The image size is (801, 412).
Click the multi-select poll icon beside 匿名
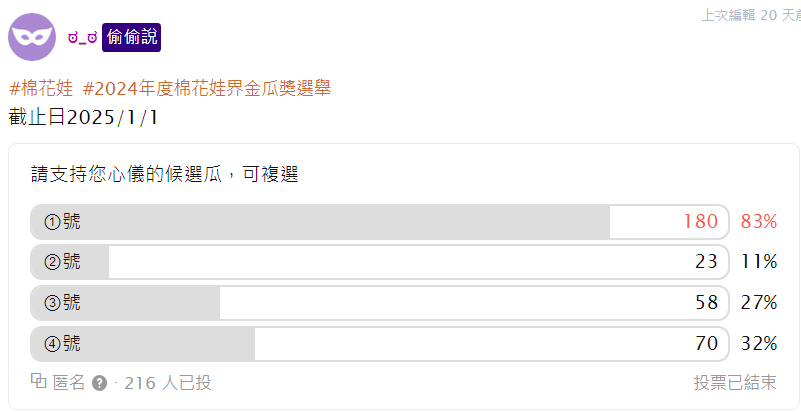coord(39,381)
